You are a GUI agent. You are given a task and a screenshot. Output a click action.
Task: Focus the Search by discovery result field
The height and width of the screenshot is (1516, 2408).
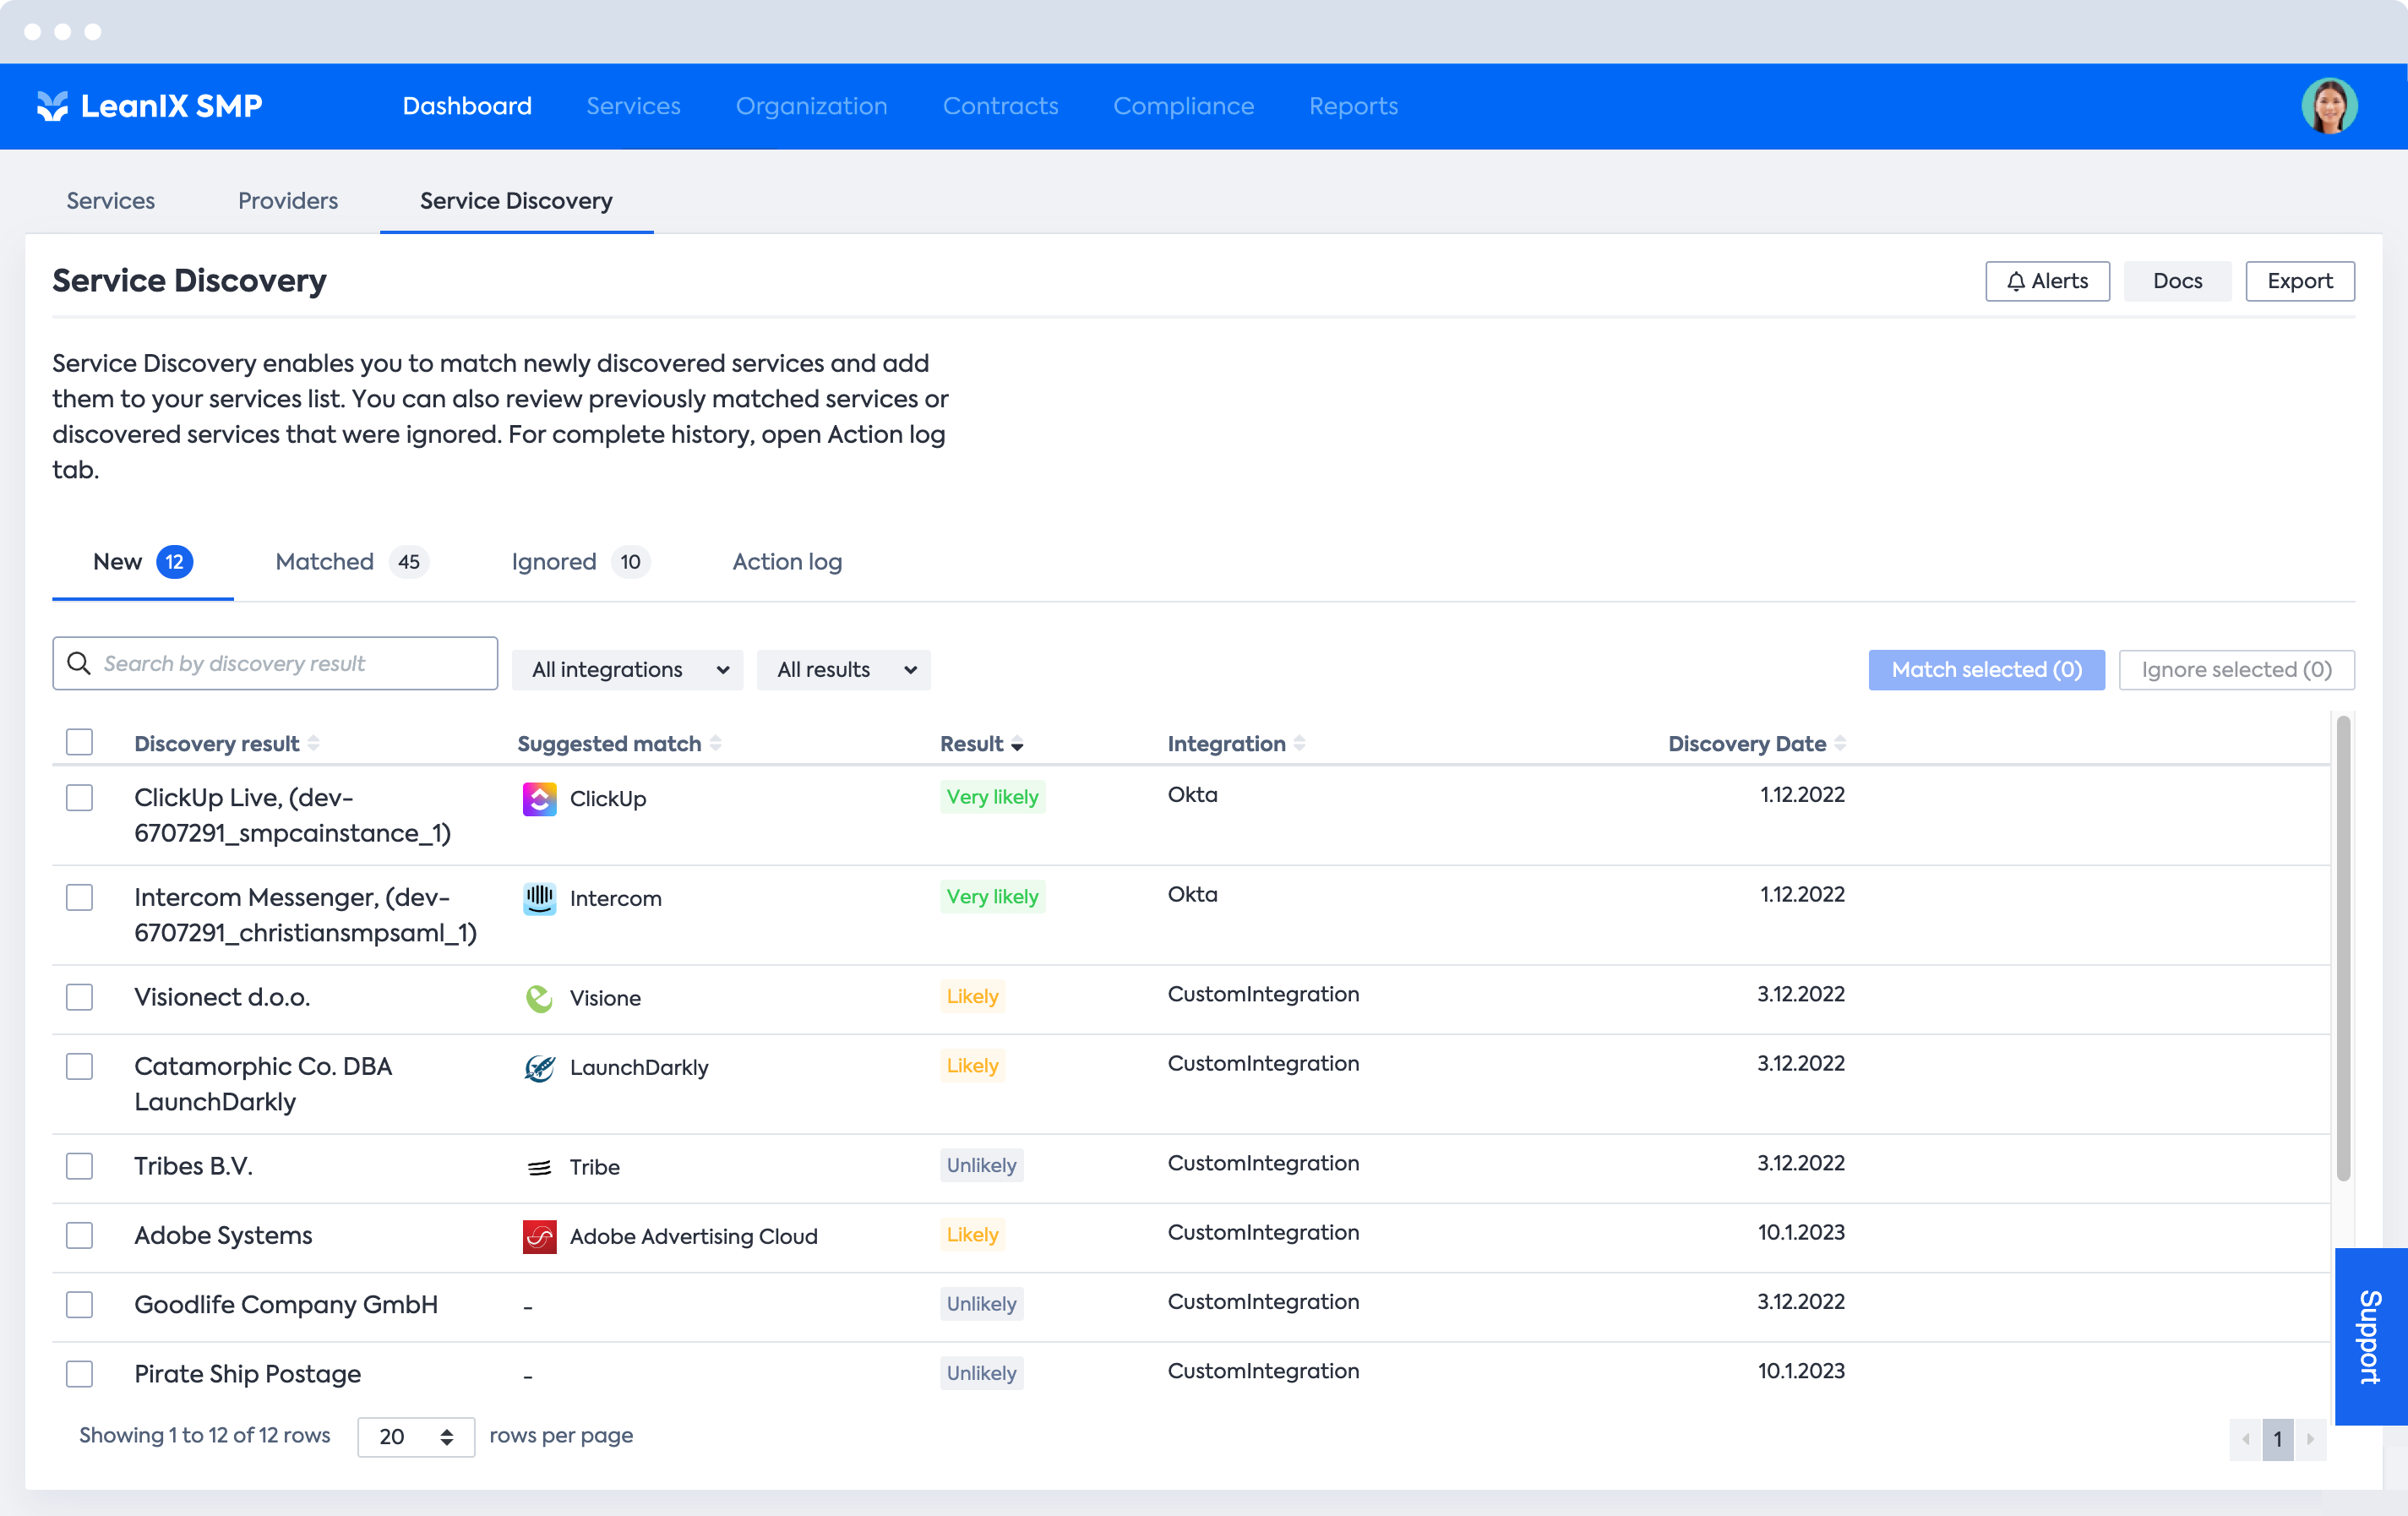click(275, 663)
